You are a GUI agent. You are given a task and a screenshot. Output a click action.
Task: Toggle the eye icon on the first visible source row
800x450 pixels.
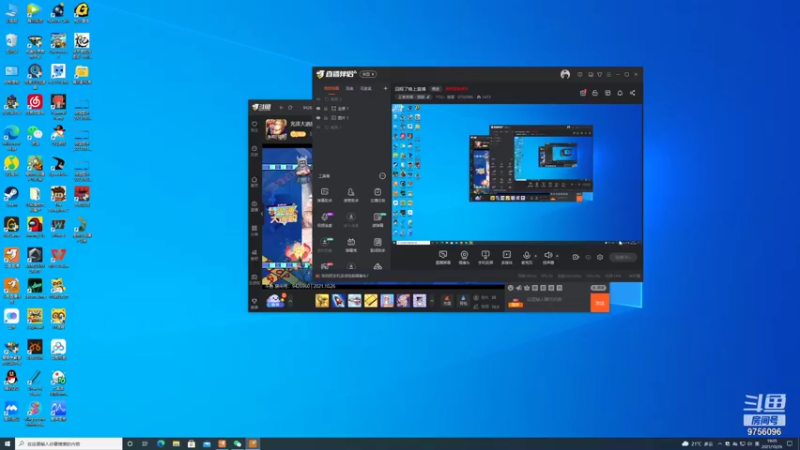click(x=318, y=109)
